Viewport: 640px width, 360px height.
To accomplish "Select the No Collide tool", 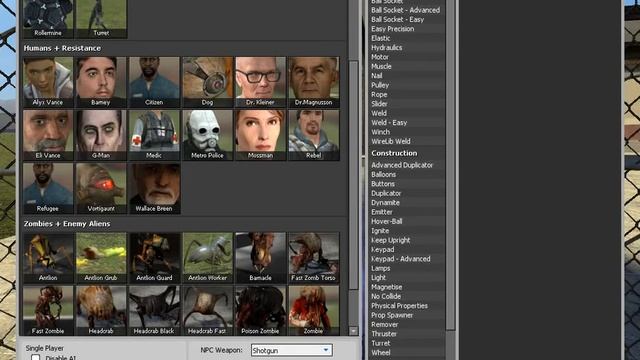I will 386,297.
